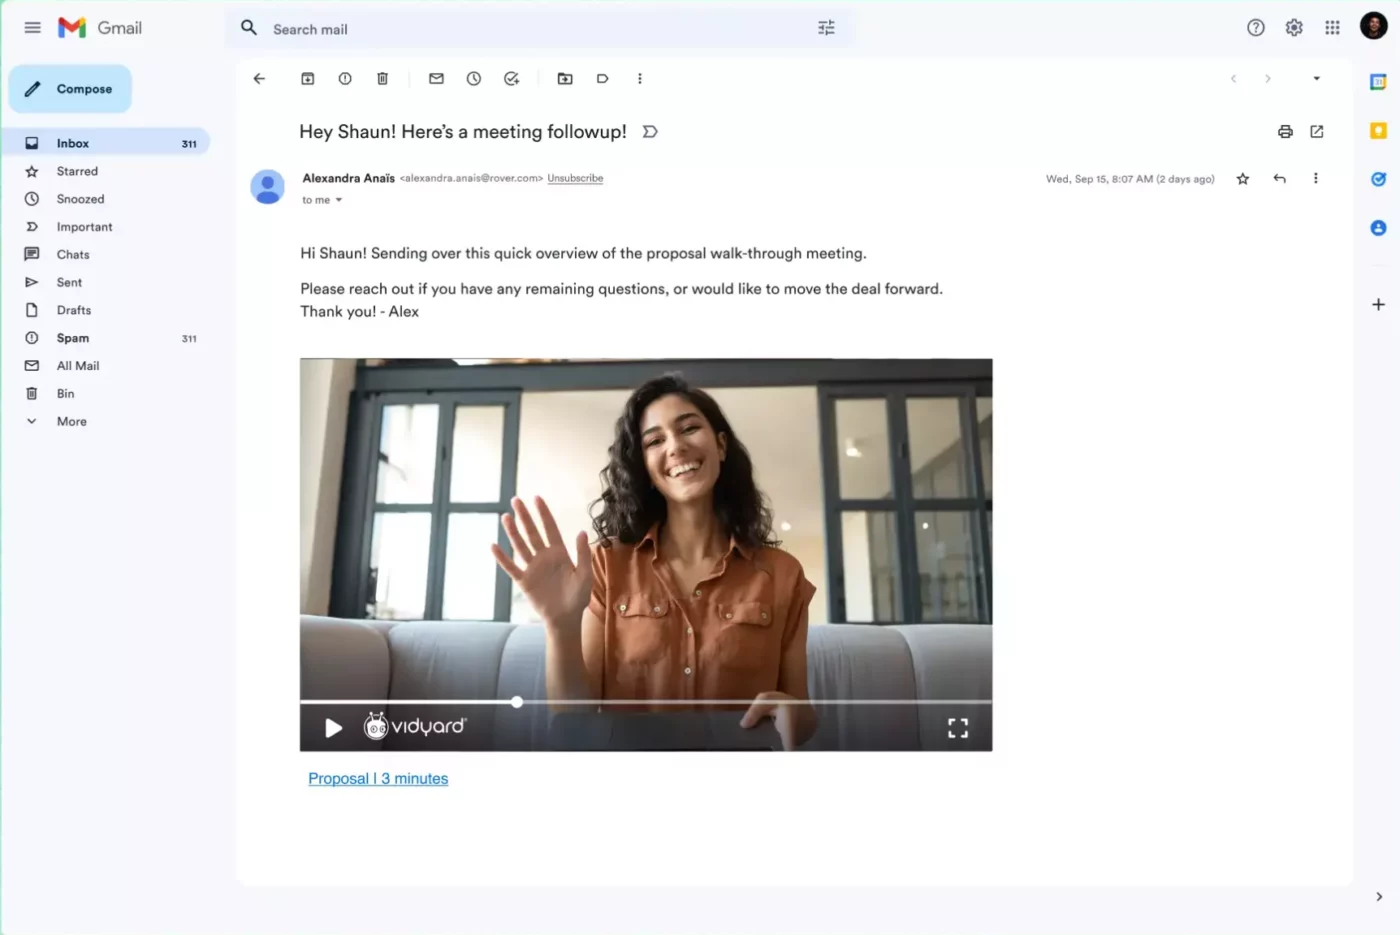1400x935 pixels.
Task: Add this email to Tasks
Action: 511,79
